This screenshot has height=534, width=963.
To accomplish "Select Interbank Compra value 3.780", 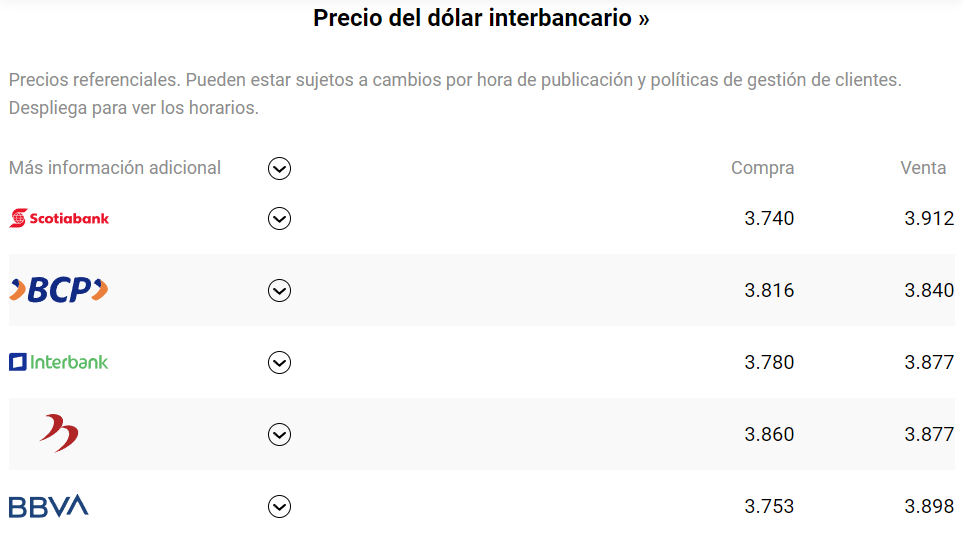I will click(x=769, y=362).
